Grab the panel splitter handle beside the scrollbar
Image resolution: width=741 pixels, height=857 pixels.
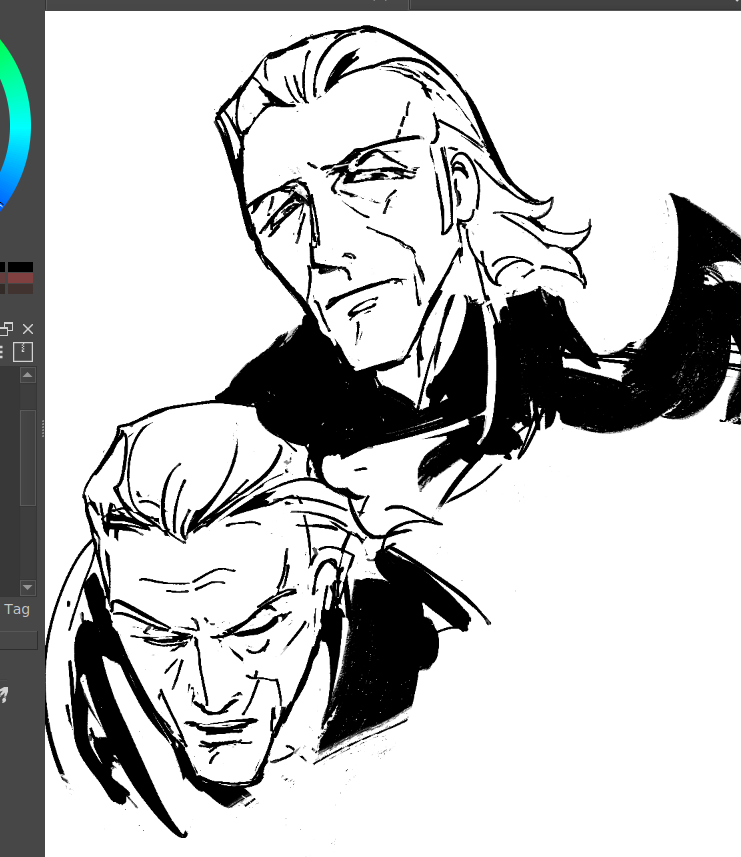pyautogui.click(x=42, y=428)
